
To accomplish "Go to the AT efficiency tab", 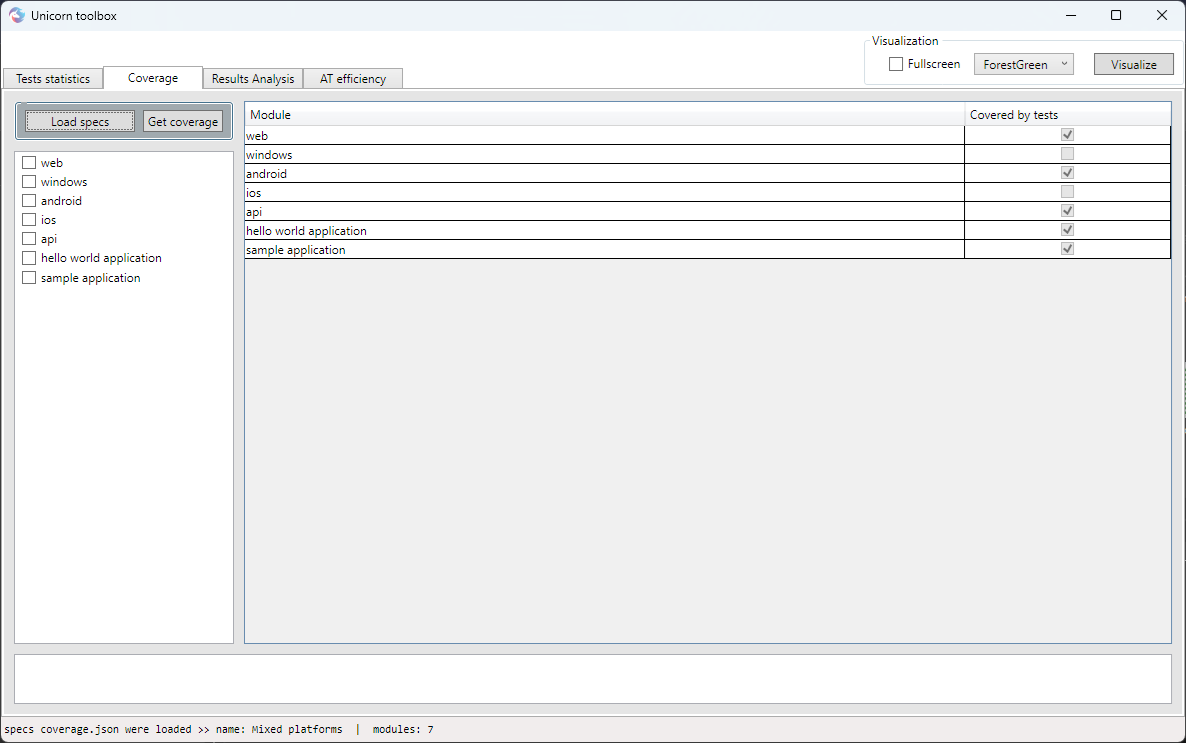I will 352,79.
